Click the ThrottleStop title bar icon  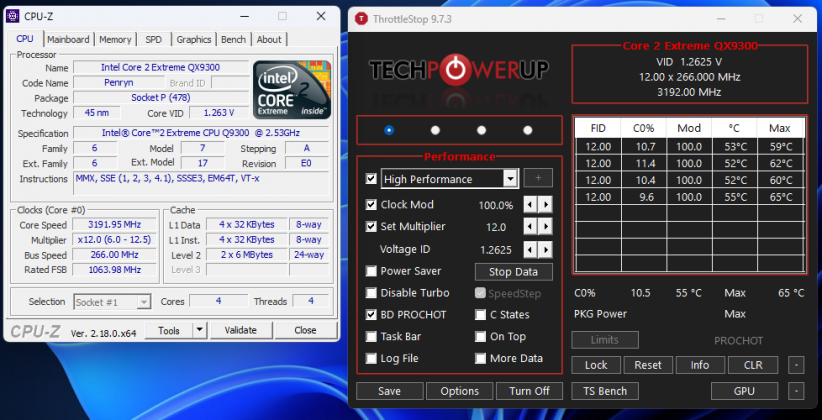(361, 18)
